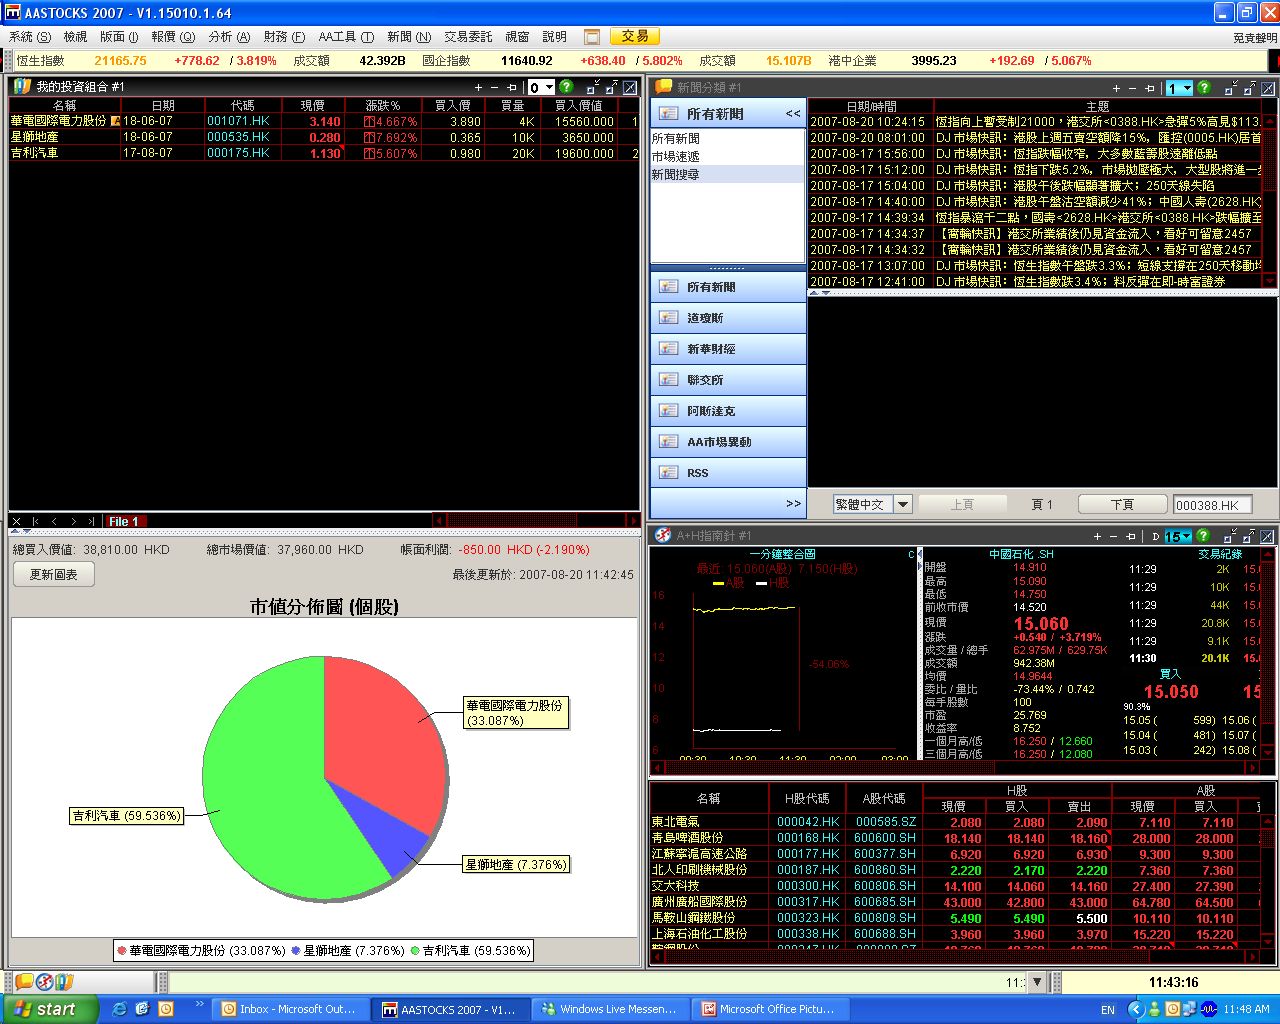Click the A+H quote detail horizontal scrollbar
This screenshot has height=1024, width=1280.
955,767
